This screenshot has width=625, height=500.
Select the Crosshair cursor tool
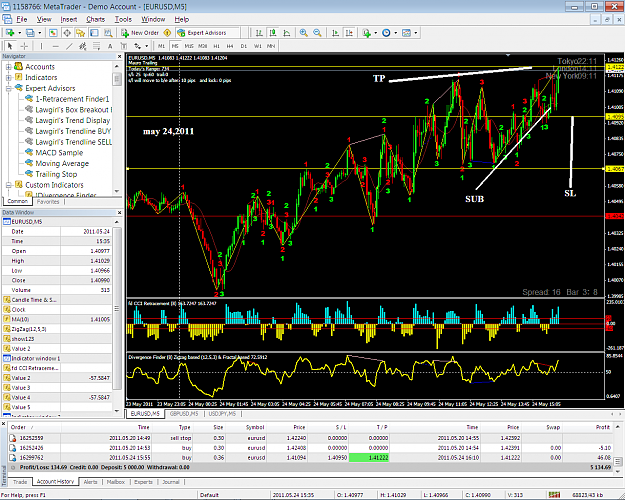(x=24, y=46)
